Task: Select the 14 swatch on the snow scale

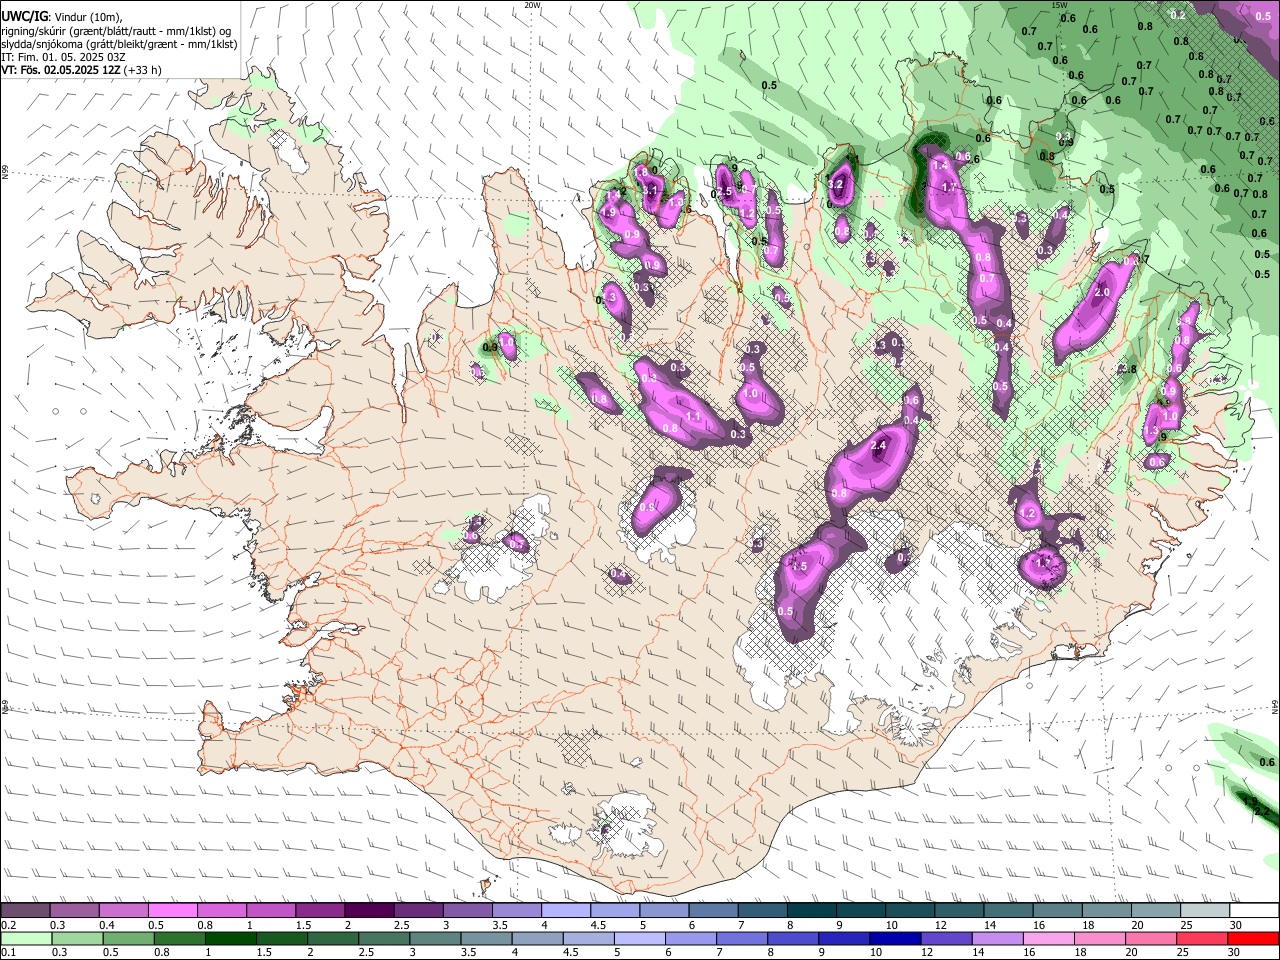Action: pyautogui.click(x=1008, y=910)
